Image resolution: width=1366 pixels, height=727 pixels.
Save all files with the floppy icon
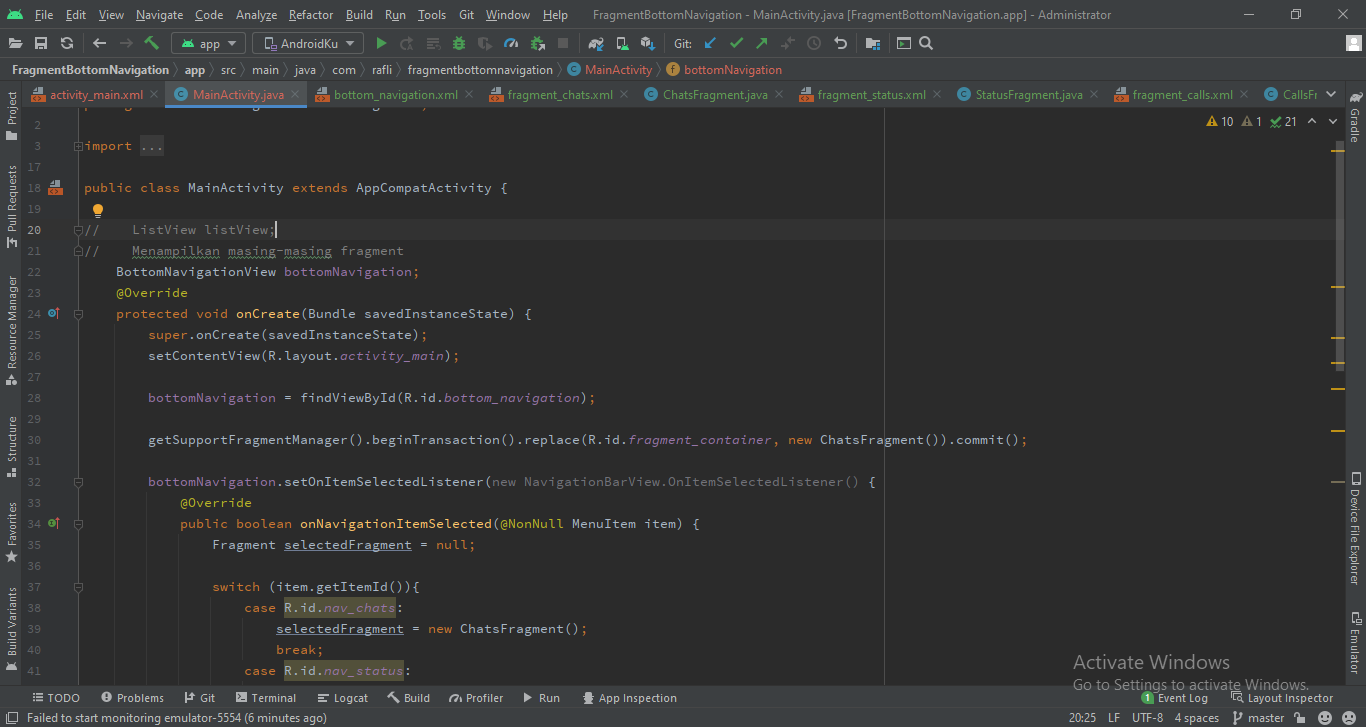click(x=41, y=43)
